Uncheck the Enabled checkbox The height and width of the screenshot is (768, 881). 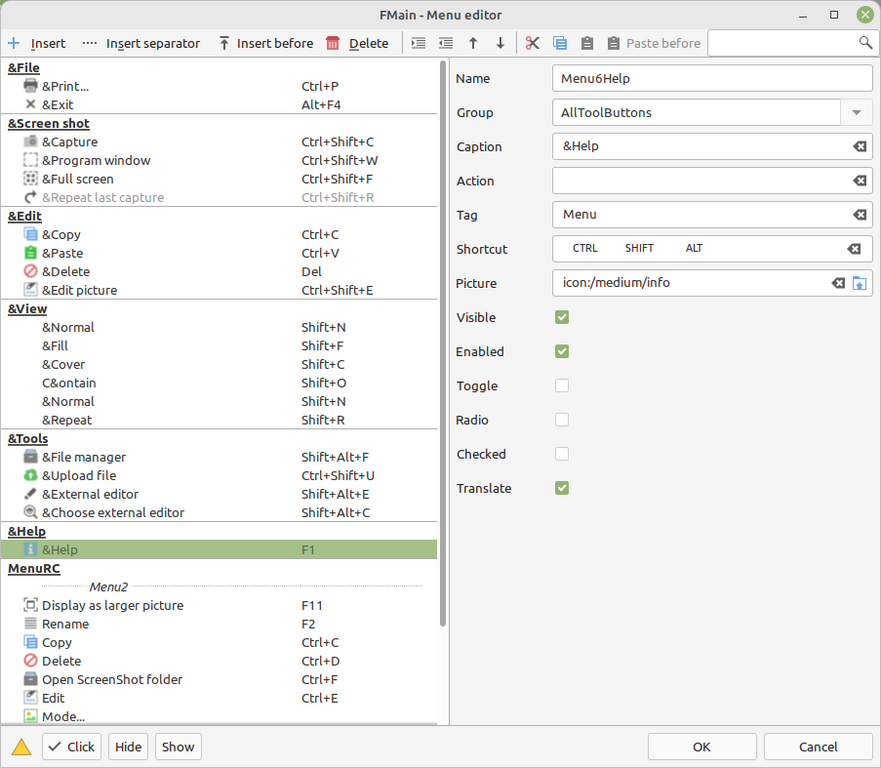(x=562, y=352)
